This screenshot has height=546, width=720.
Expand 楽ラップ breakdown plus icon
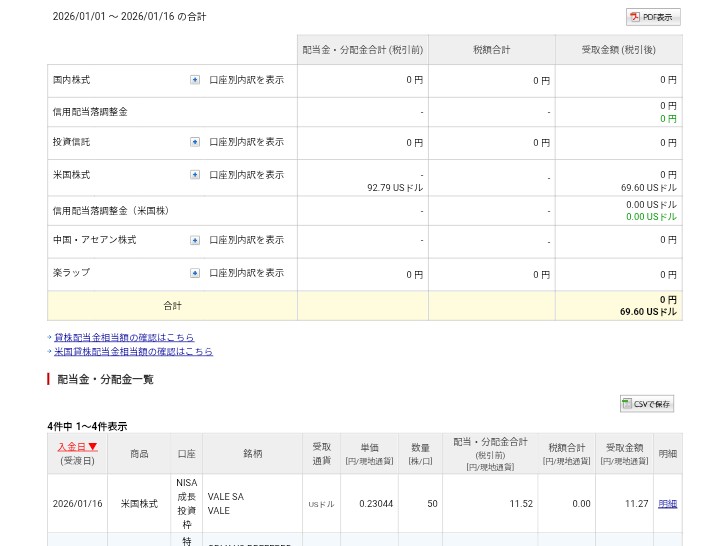pyautogui.click(x=195, y=273)
